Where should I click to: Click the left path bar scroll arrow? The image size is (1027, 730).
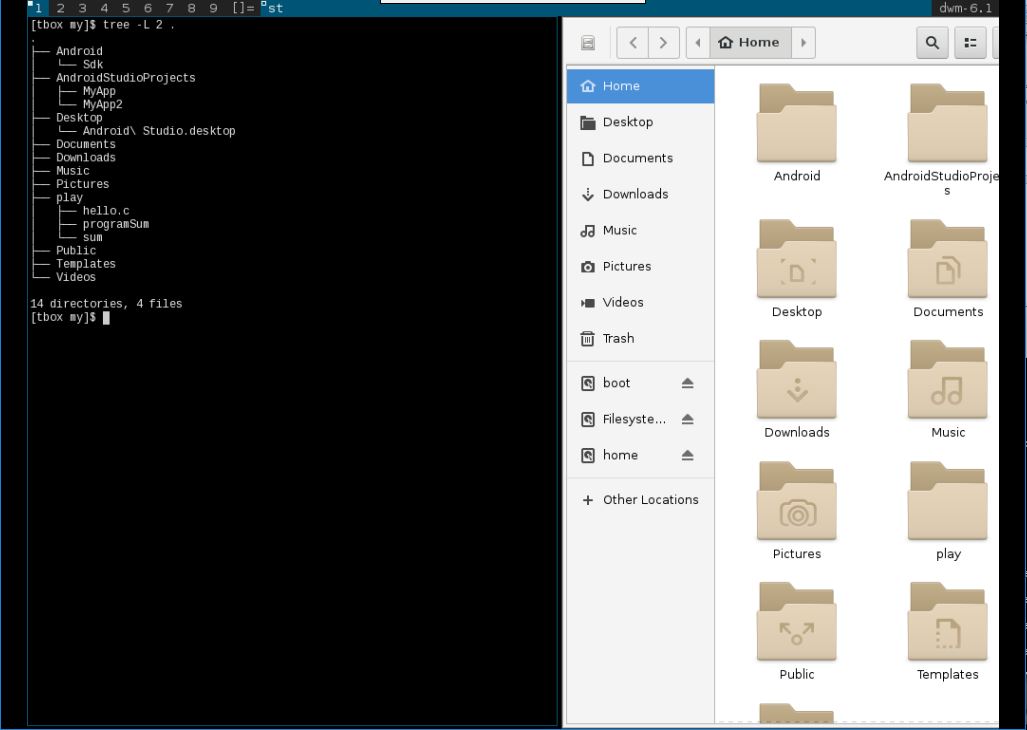(698, 42)
